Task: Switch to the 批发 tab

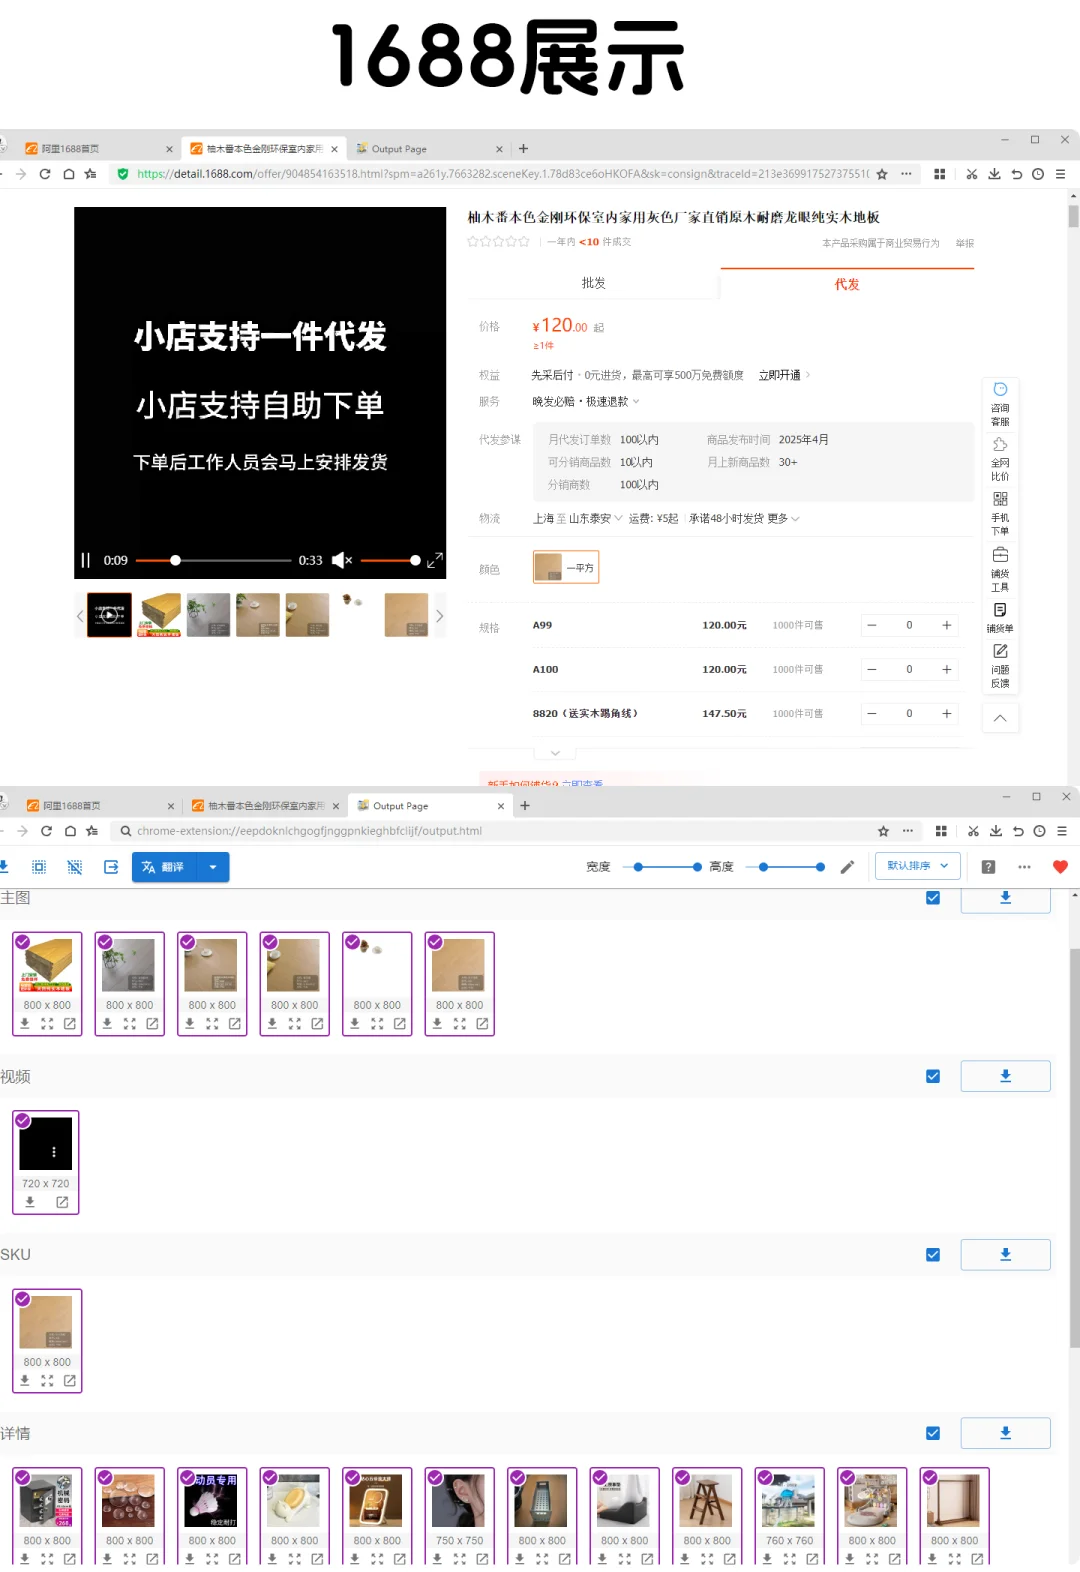Action: point(594,283)
